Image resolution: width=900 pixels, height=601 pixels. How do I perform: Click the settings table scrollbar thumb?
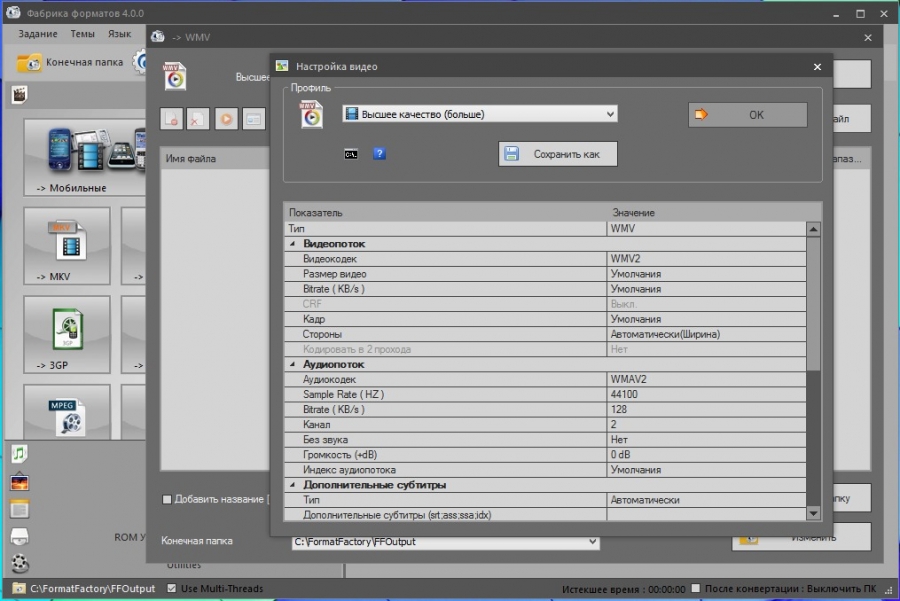(x=813, y=304)
